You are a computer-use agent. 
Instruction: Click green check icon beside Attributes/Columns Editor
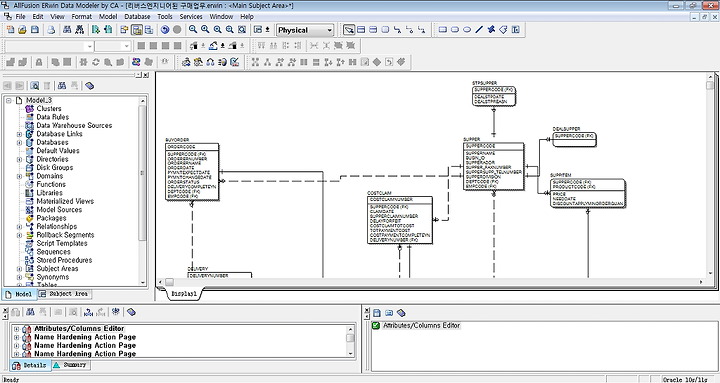tap(376, 326)
